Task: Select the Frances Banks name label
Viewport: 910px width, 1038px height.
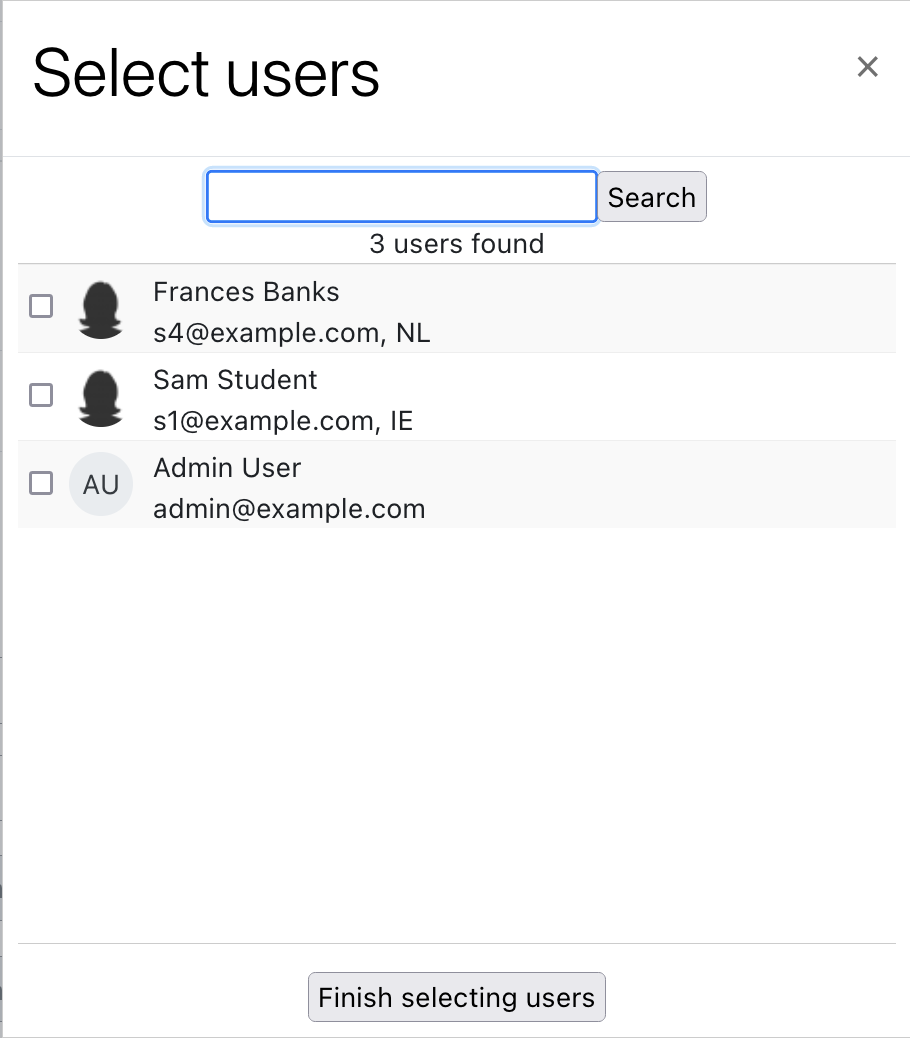Action: click(x=246, y=292)
